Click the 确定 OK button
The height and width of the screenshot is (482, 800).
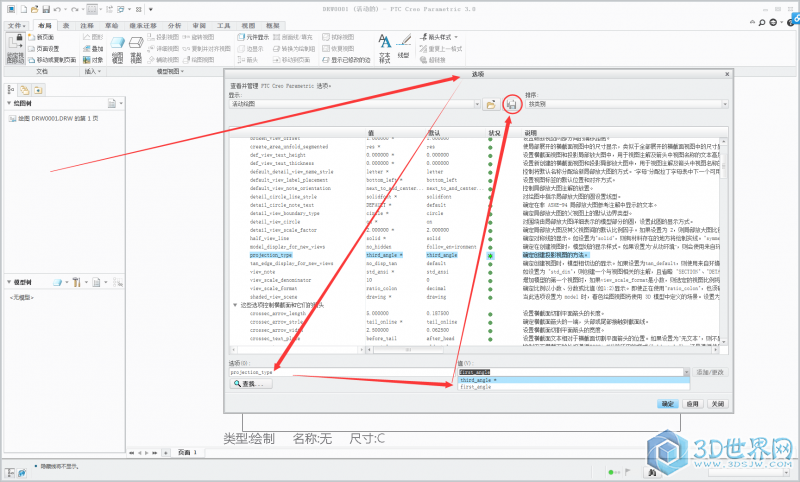pyautogui.click(x=668, y=403)
